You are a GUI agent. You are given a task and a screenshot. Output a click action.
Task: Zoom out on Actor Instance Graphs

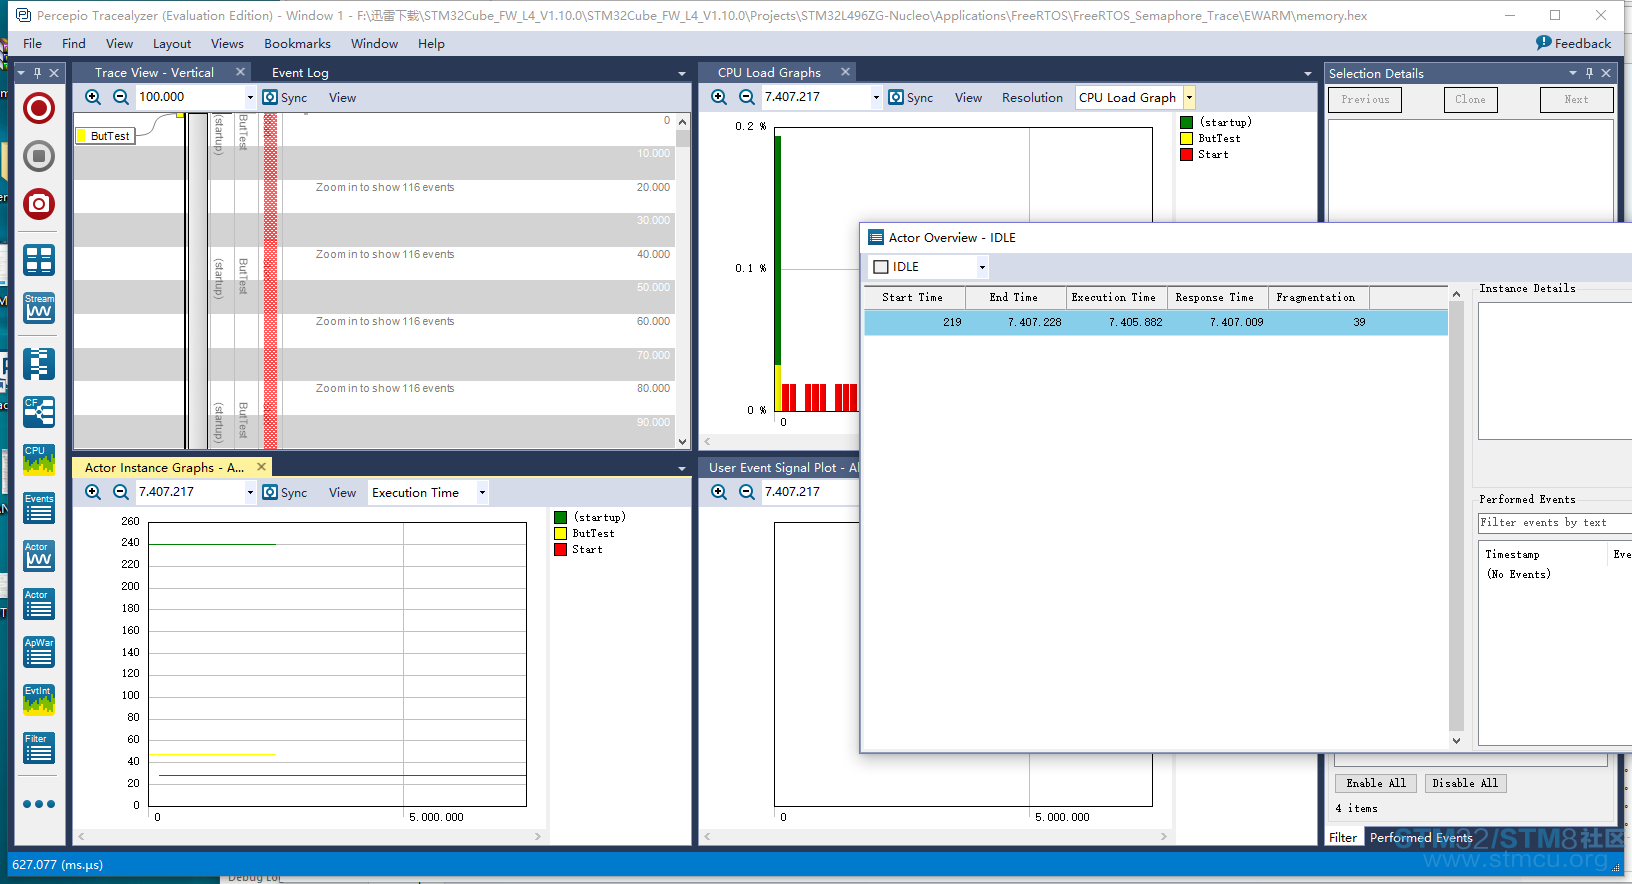121,492
